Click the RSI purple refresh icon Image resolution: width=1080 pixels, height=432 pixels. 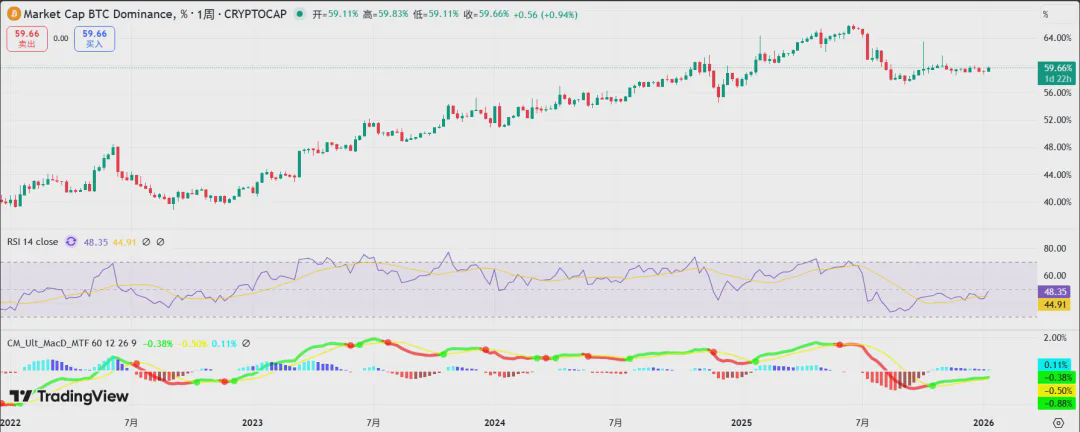pos(71,242)
